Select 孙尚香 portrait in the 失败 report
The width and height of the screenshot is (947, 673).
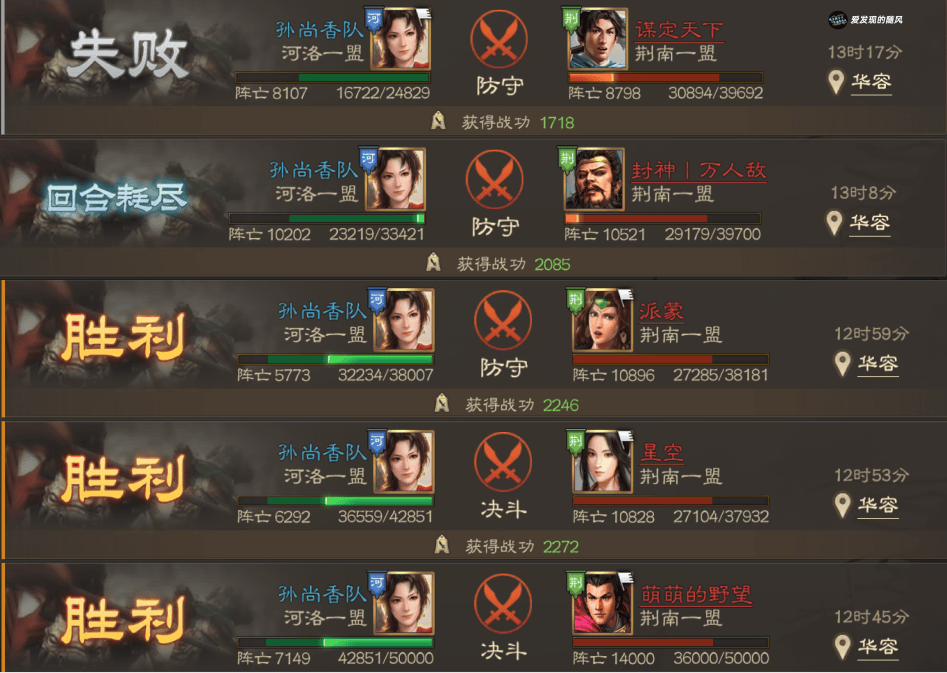click(x=400, y=39)
